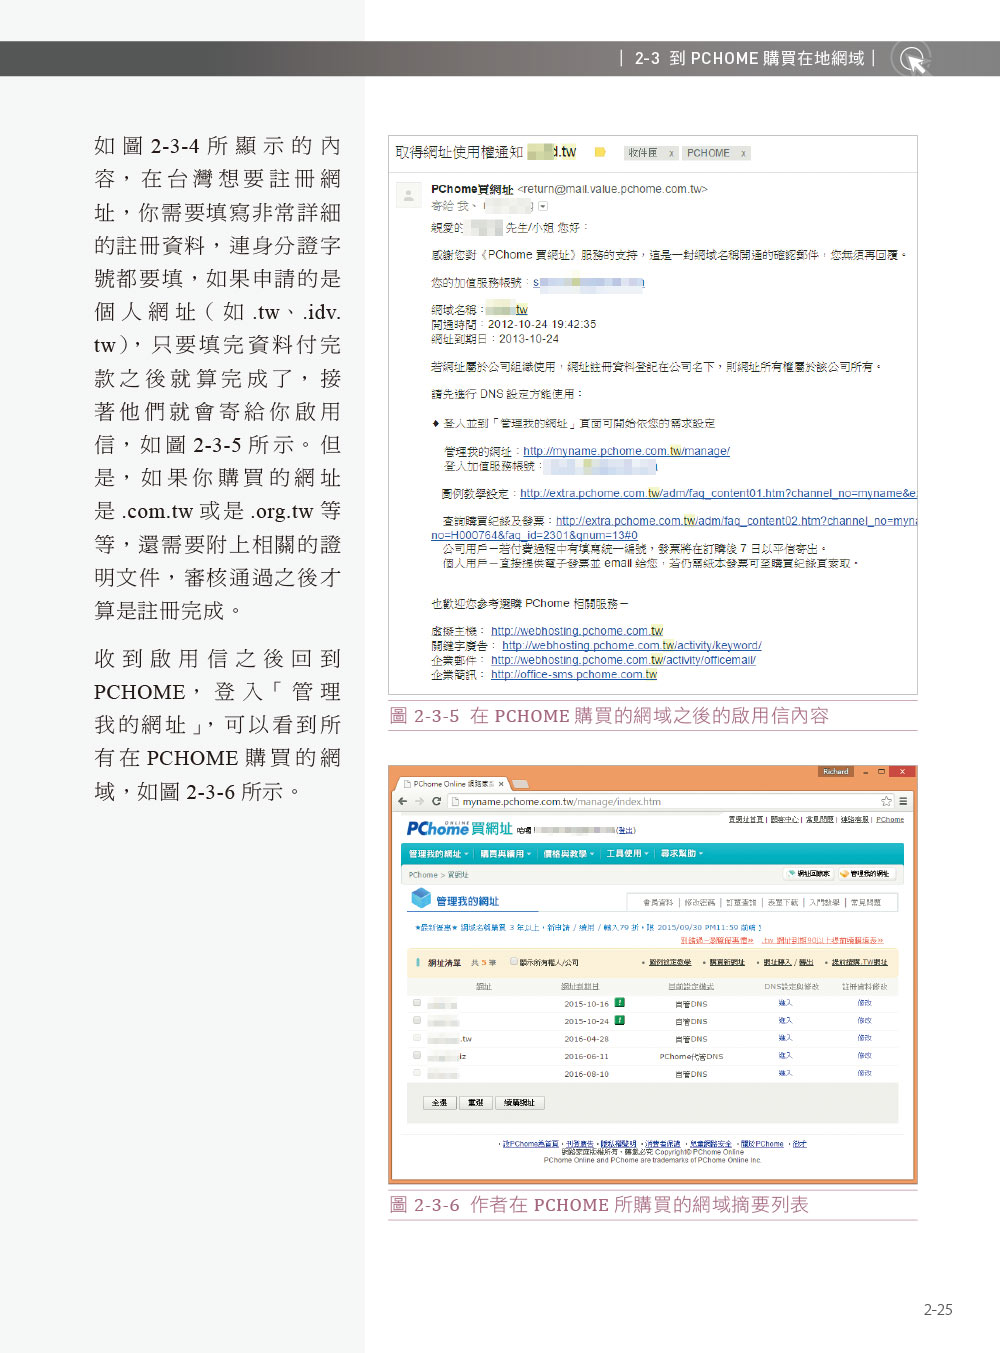Screen dimensions: 1000x1353
Task: Click the 管理我的網址 button in the breadcrumb bar
Action: click(865, 874)
